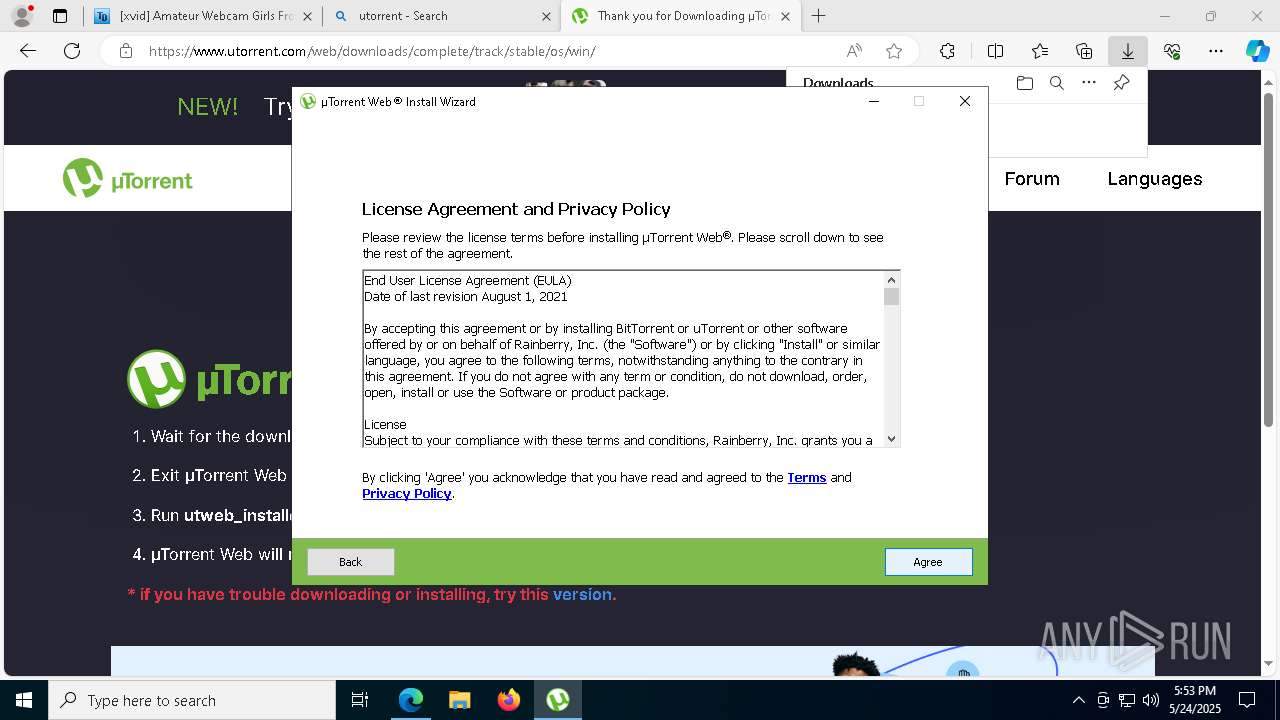Open the Privacy Policy link
Screen dimensions: 1280x720
pos(407,494)
